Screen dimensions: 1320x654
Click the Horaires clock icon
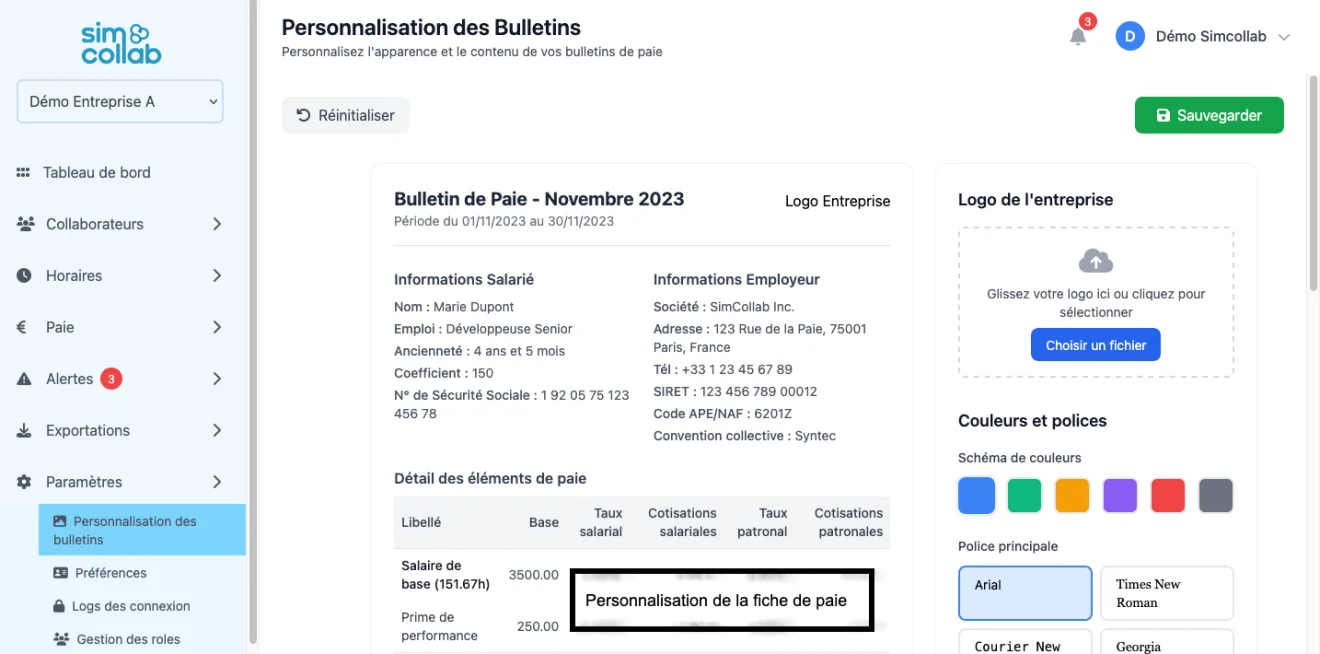click(x=24, y=276)
